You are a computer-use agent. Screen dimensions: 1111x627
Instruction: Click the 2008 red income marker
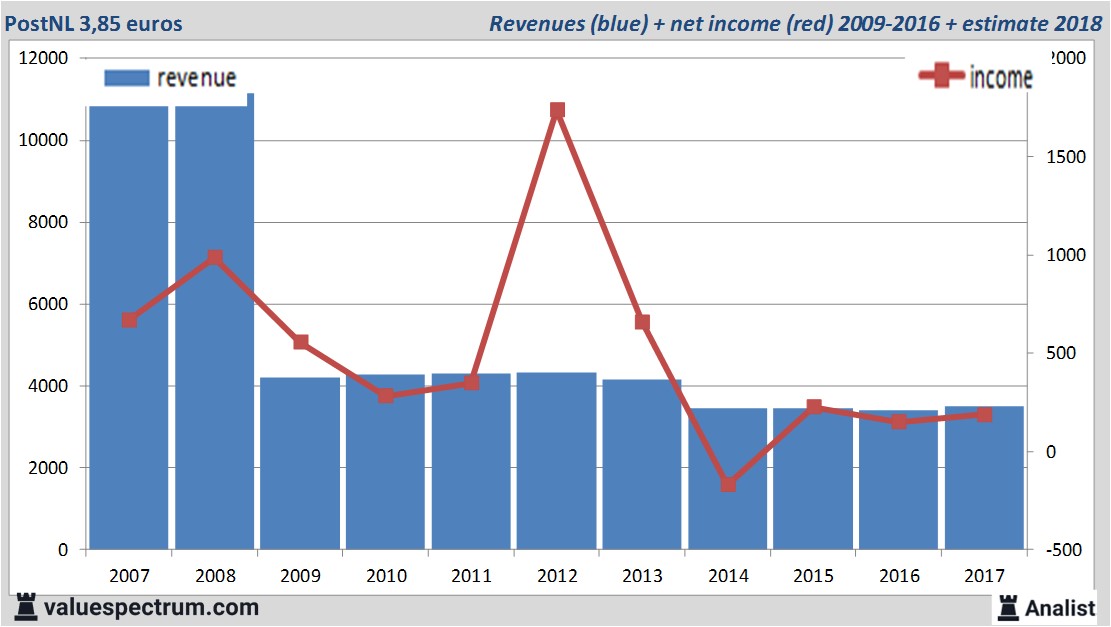point(215,258)
